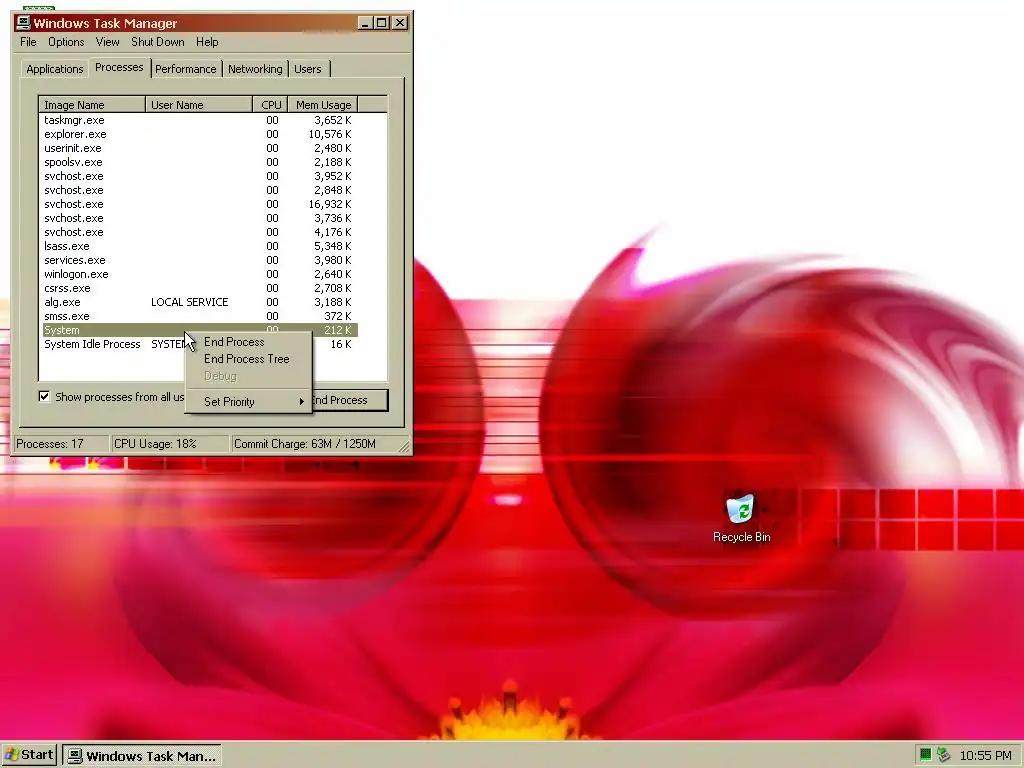Open the Help menu
This screenshot has height=768, width=1024.
coord(207,42)
